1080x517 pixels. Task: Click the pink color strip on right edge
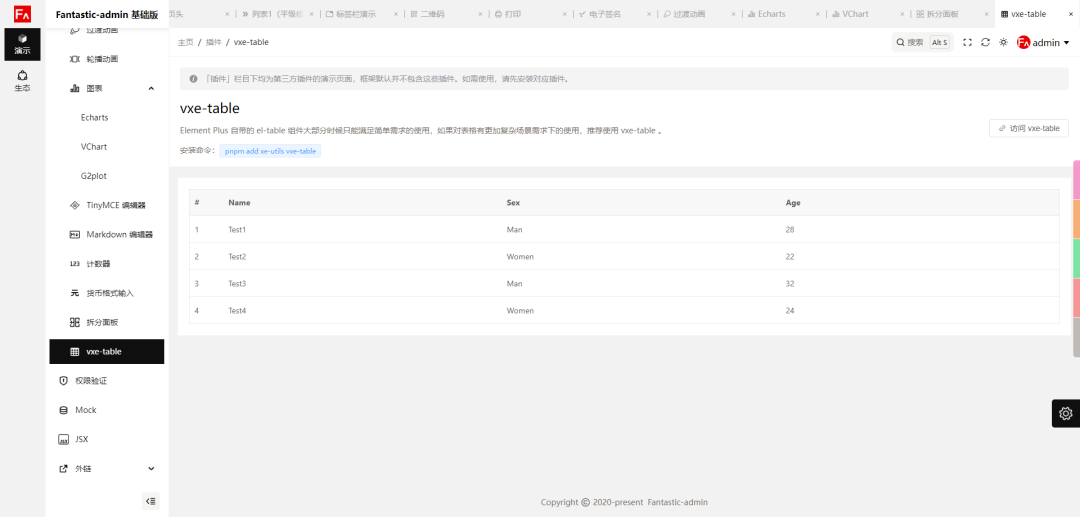[x=1076, y=179]
